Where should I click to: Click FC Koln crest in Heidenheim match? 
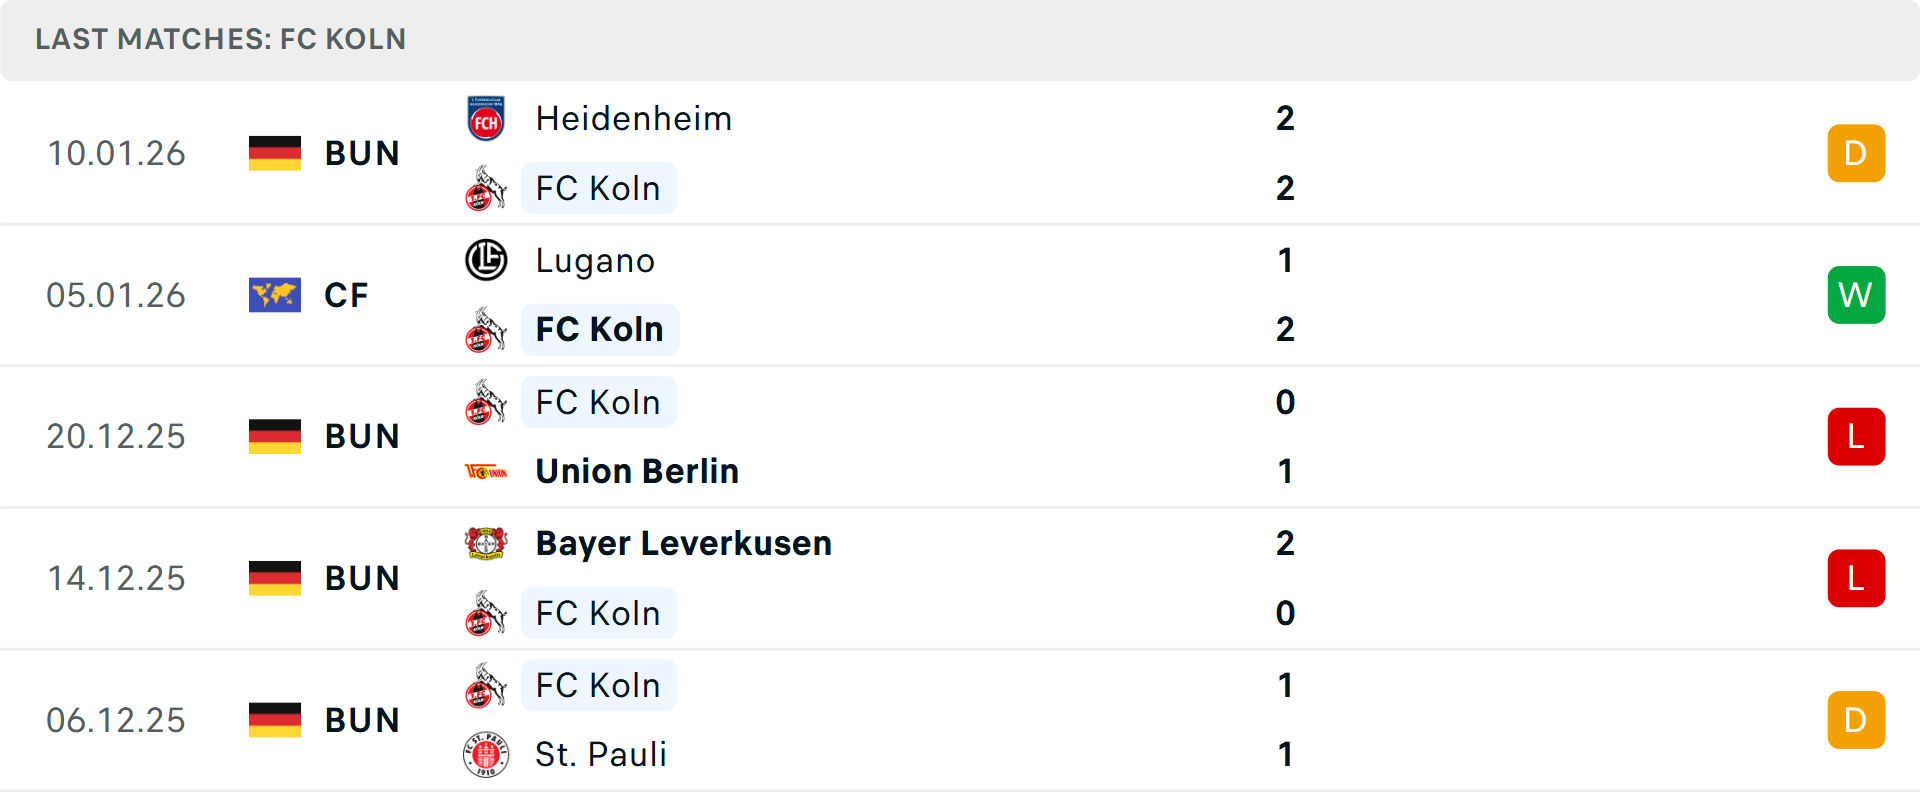click(486, 188)
